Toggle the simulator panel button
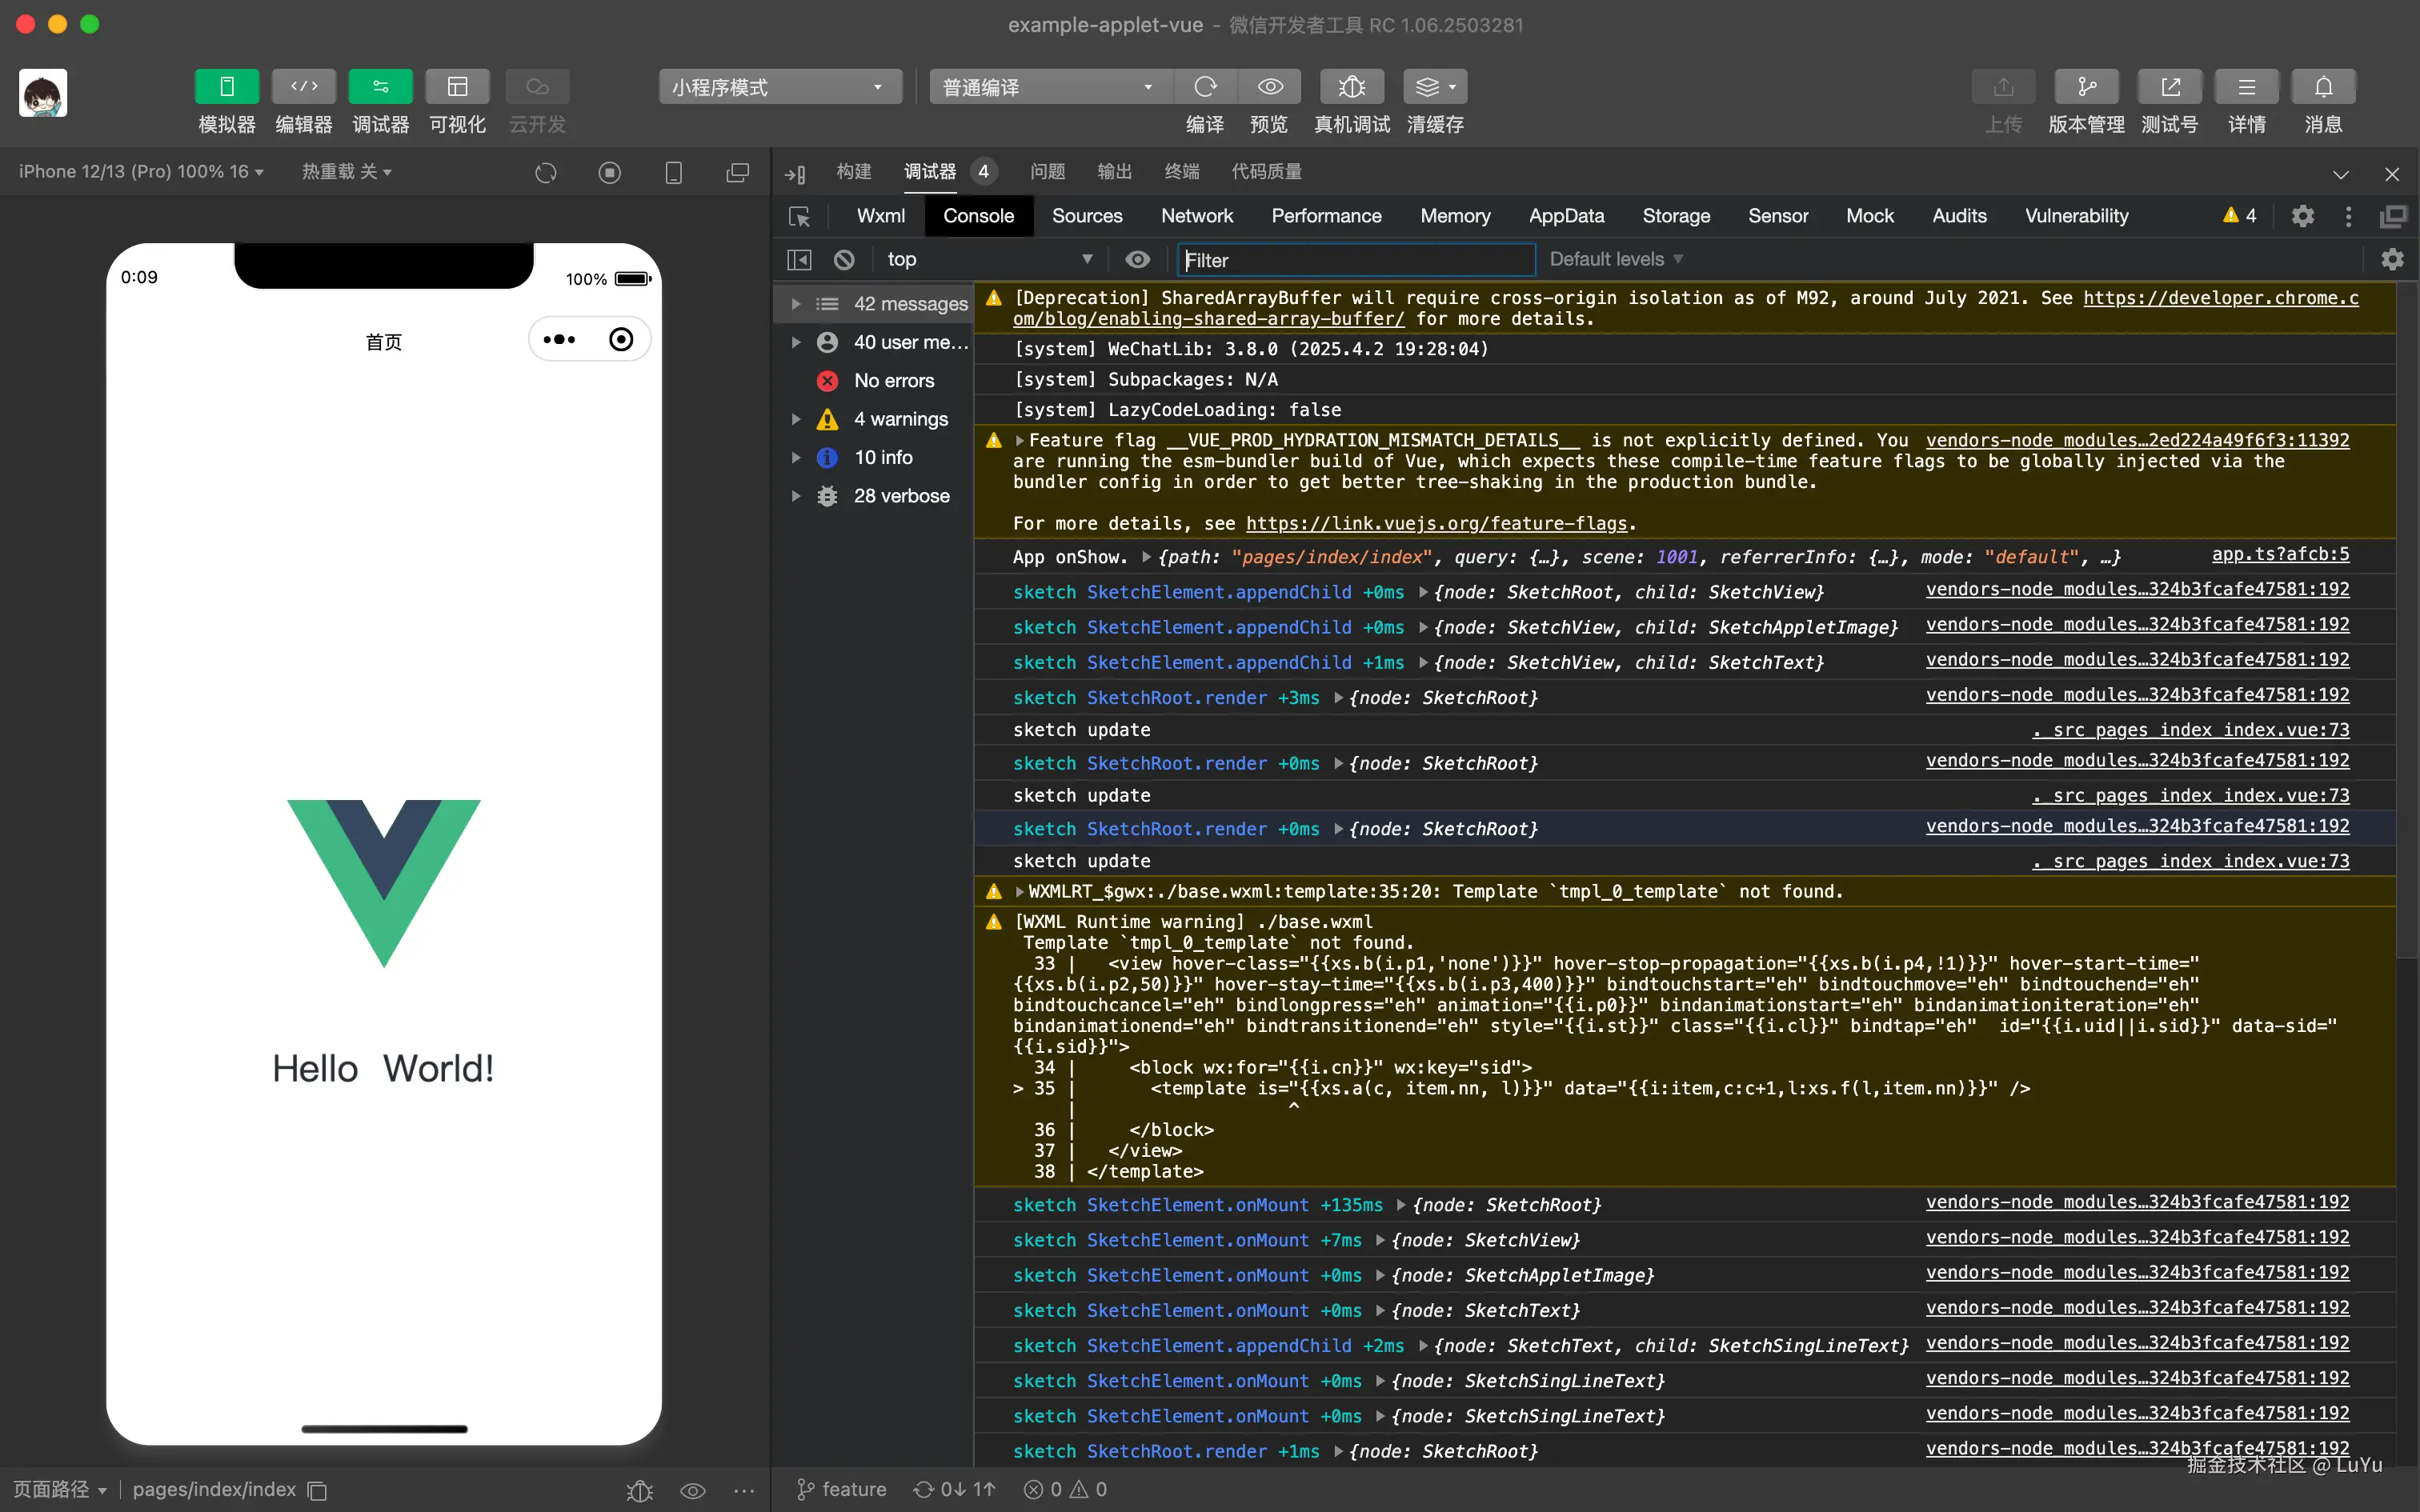The height and width of the screenshot is (1512, 2420). [227, 87]
